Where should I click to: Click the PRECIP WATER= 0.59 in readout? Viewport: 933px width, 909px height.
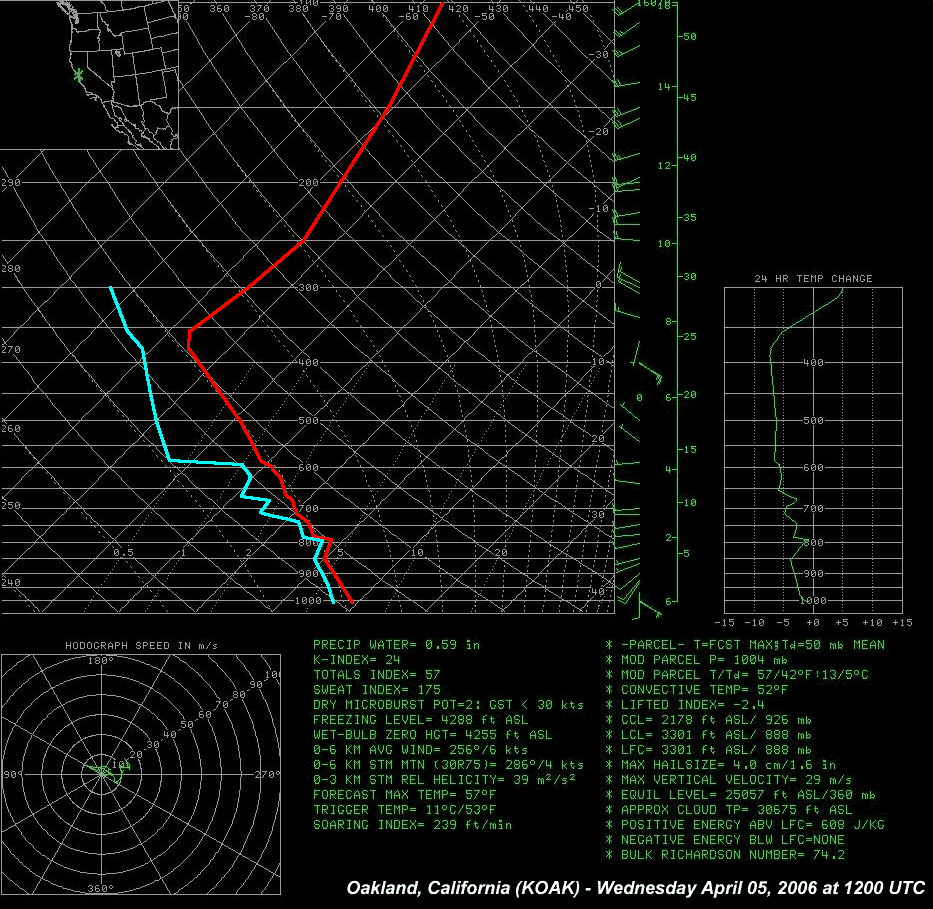click(396, 645)
